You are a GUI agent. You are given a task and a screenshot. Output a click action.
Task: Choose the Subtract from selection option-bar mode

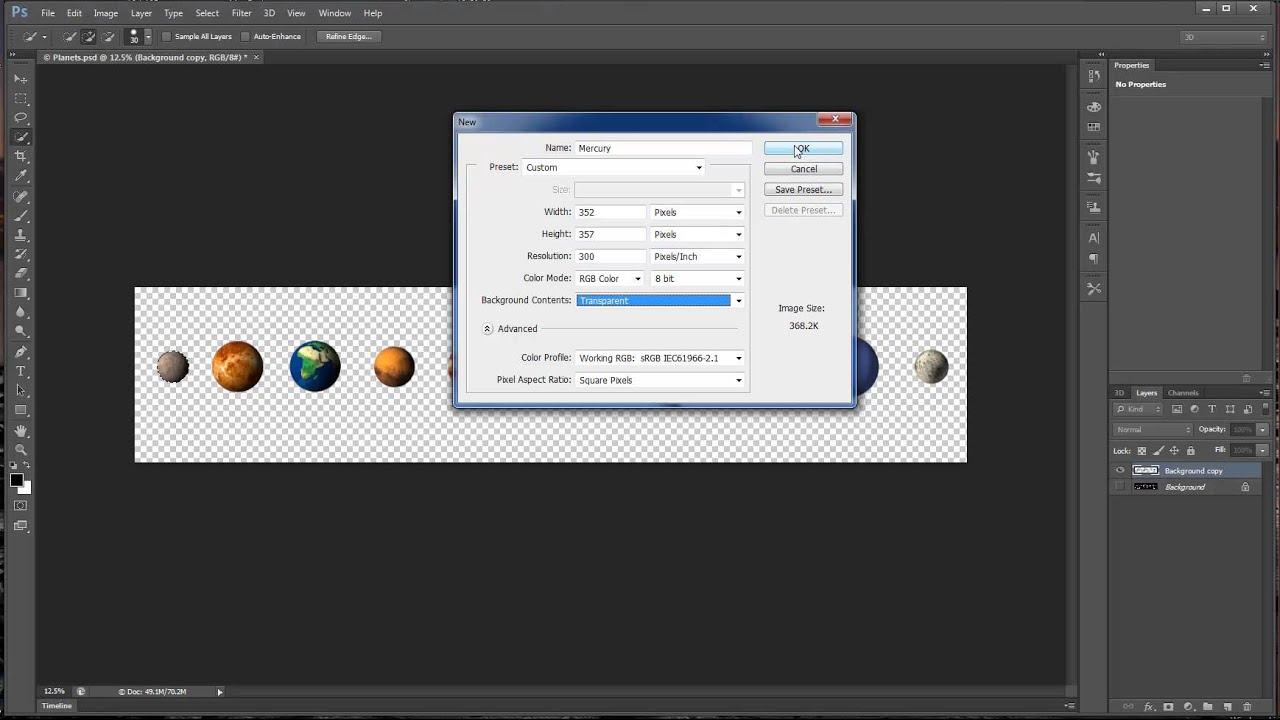coord(108,37)
